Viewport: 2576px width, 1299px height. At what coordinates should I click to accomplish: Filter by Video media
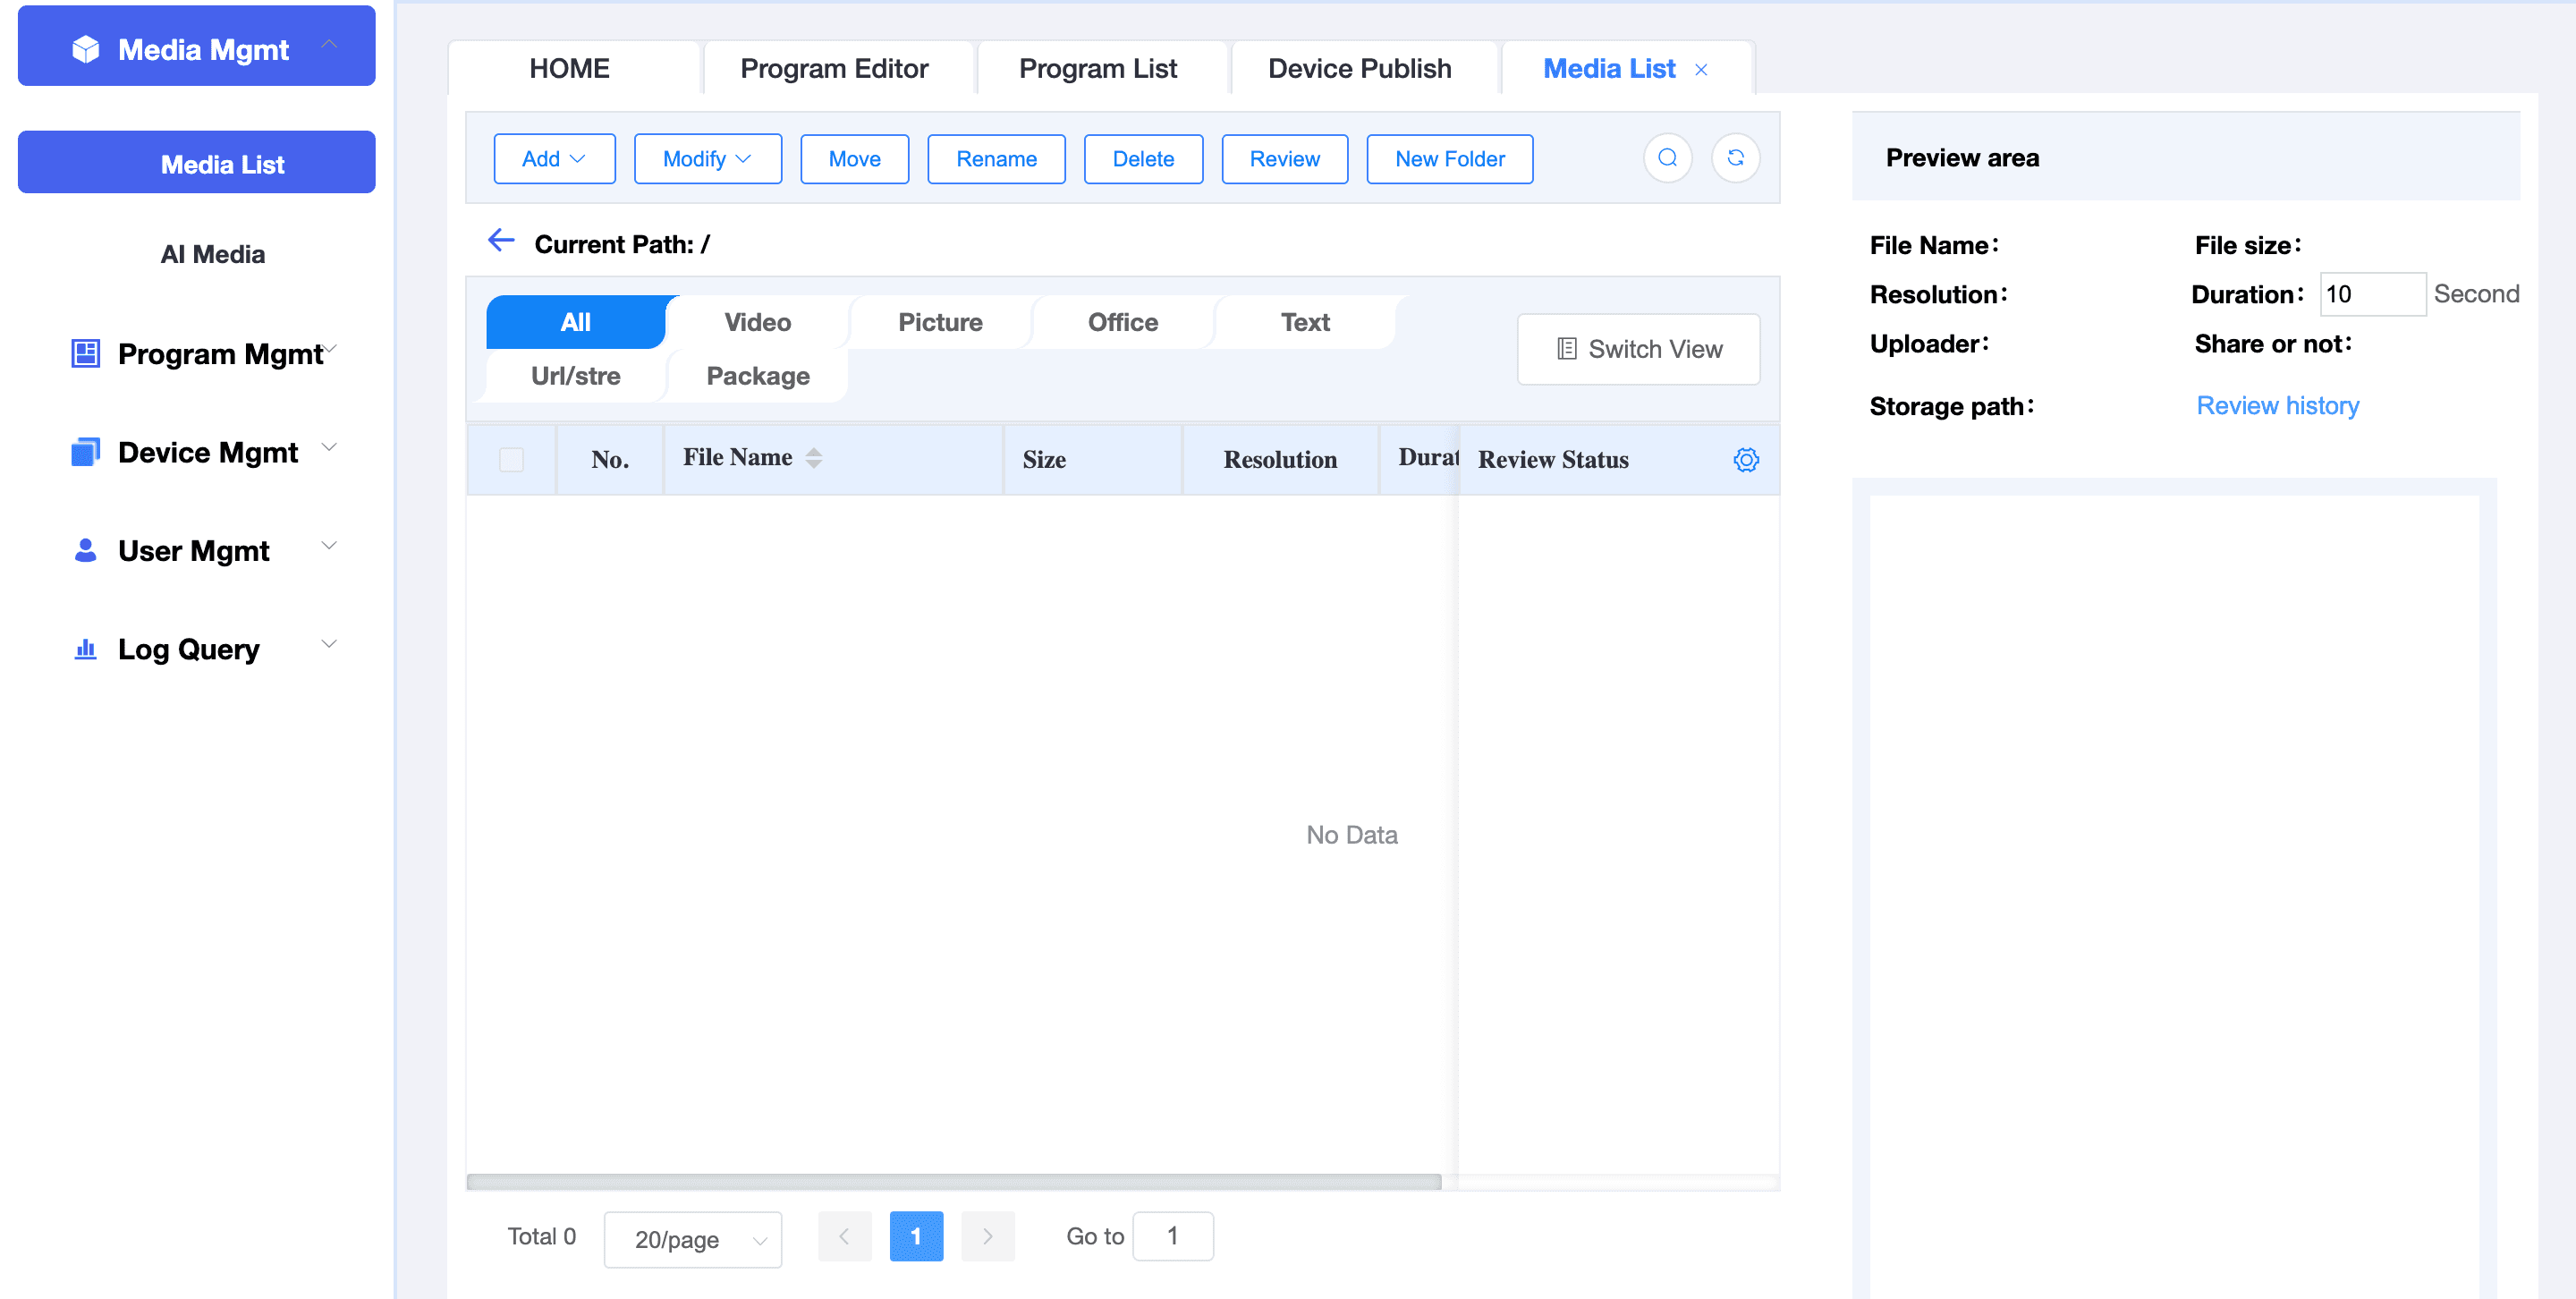pyautogui.click(x=758, y=322)
